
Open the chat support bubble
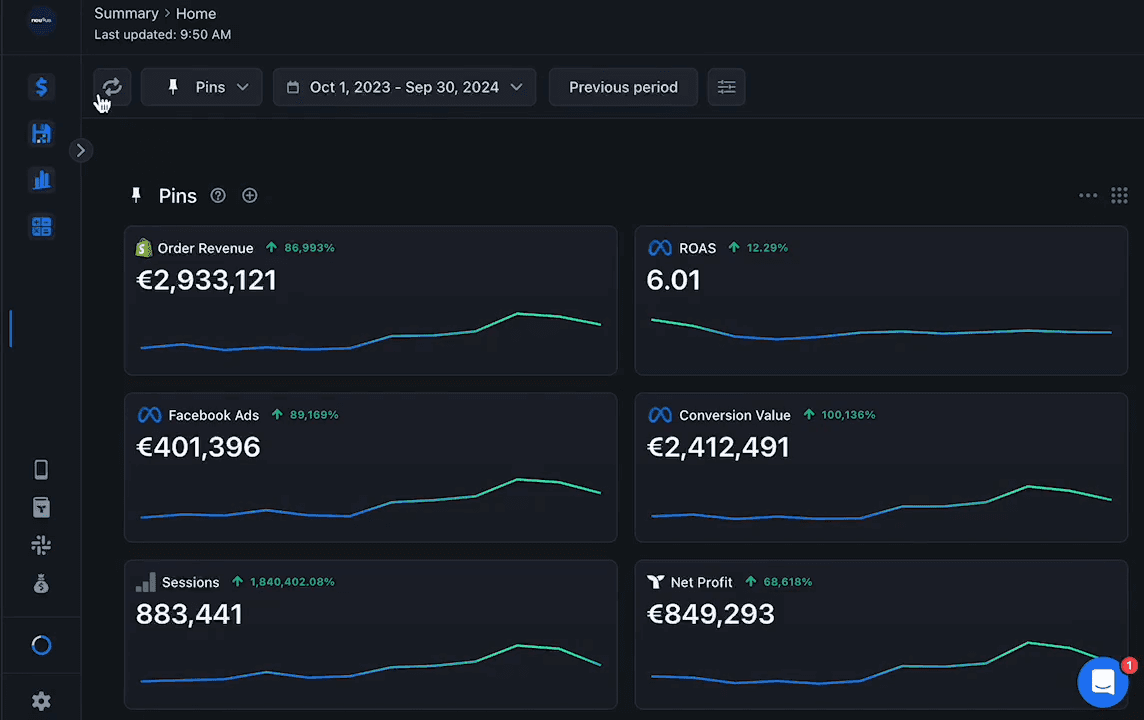[x=1102, y=683]
